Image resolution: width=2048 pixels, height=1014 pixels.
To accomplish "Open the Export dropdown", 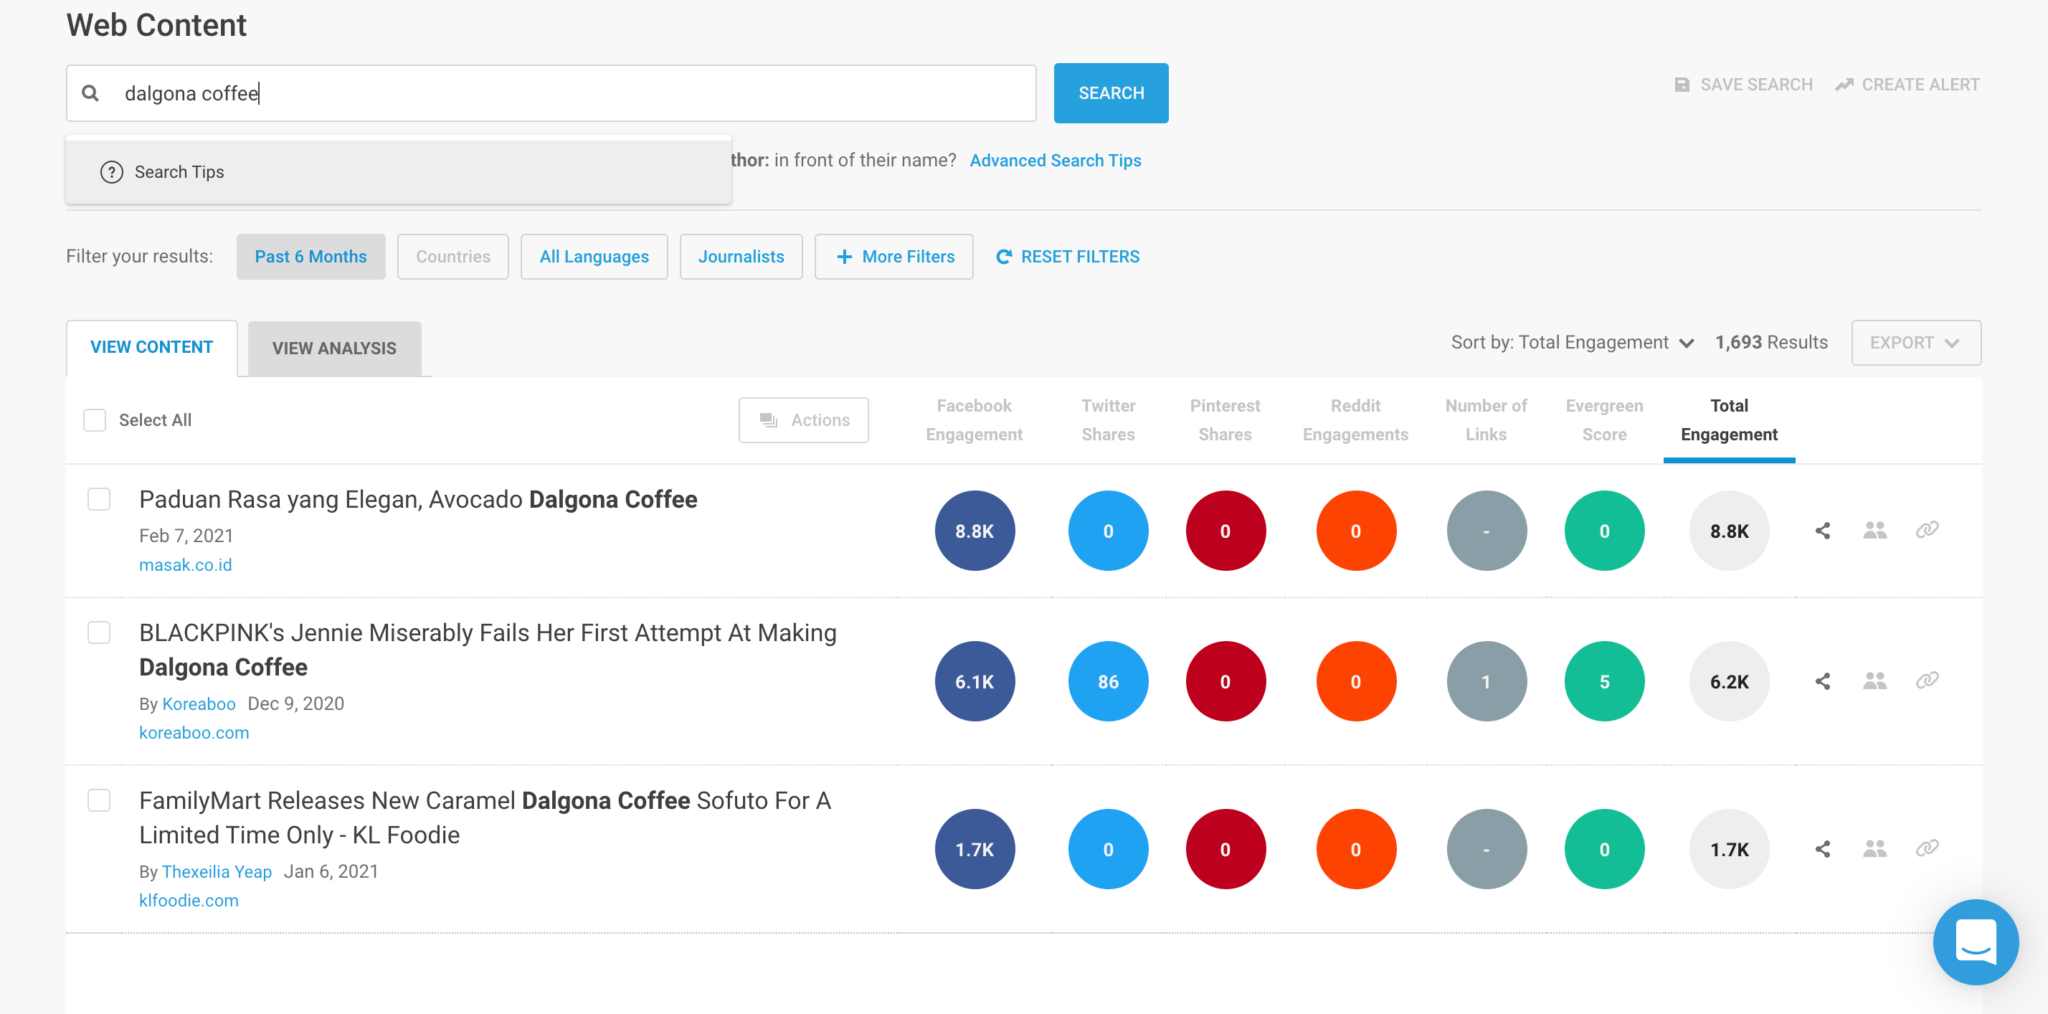I will (x=1916, y=343).
